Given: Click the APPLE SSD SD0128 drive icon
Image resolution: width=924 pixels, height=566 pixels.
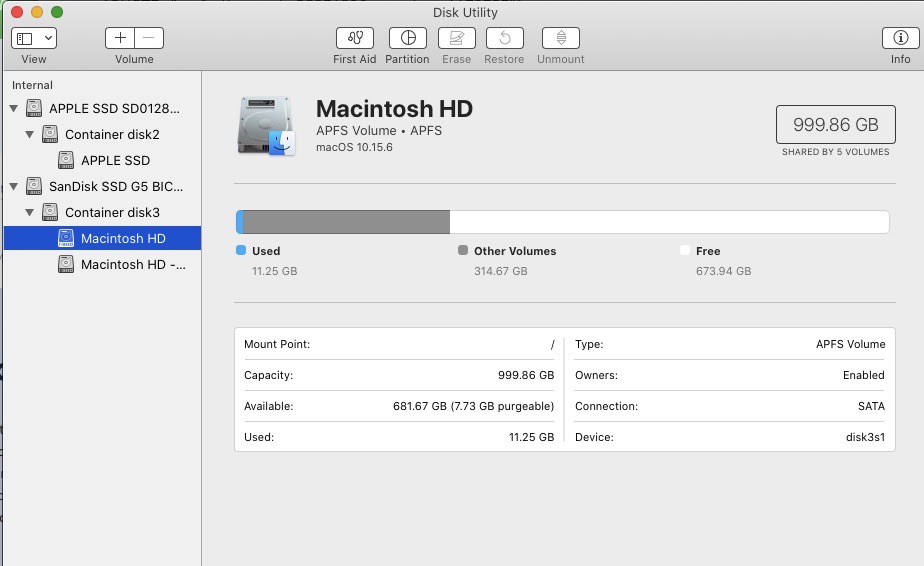Looking at the screenshot, I should coord(34,108).
